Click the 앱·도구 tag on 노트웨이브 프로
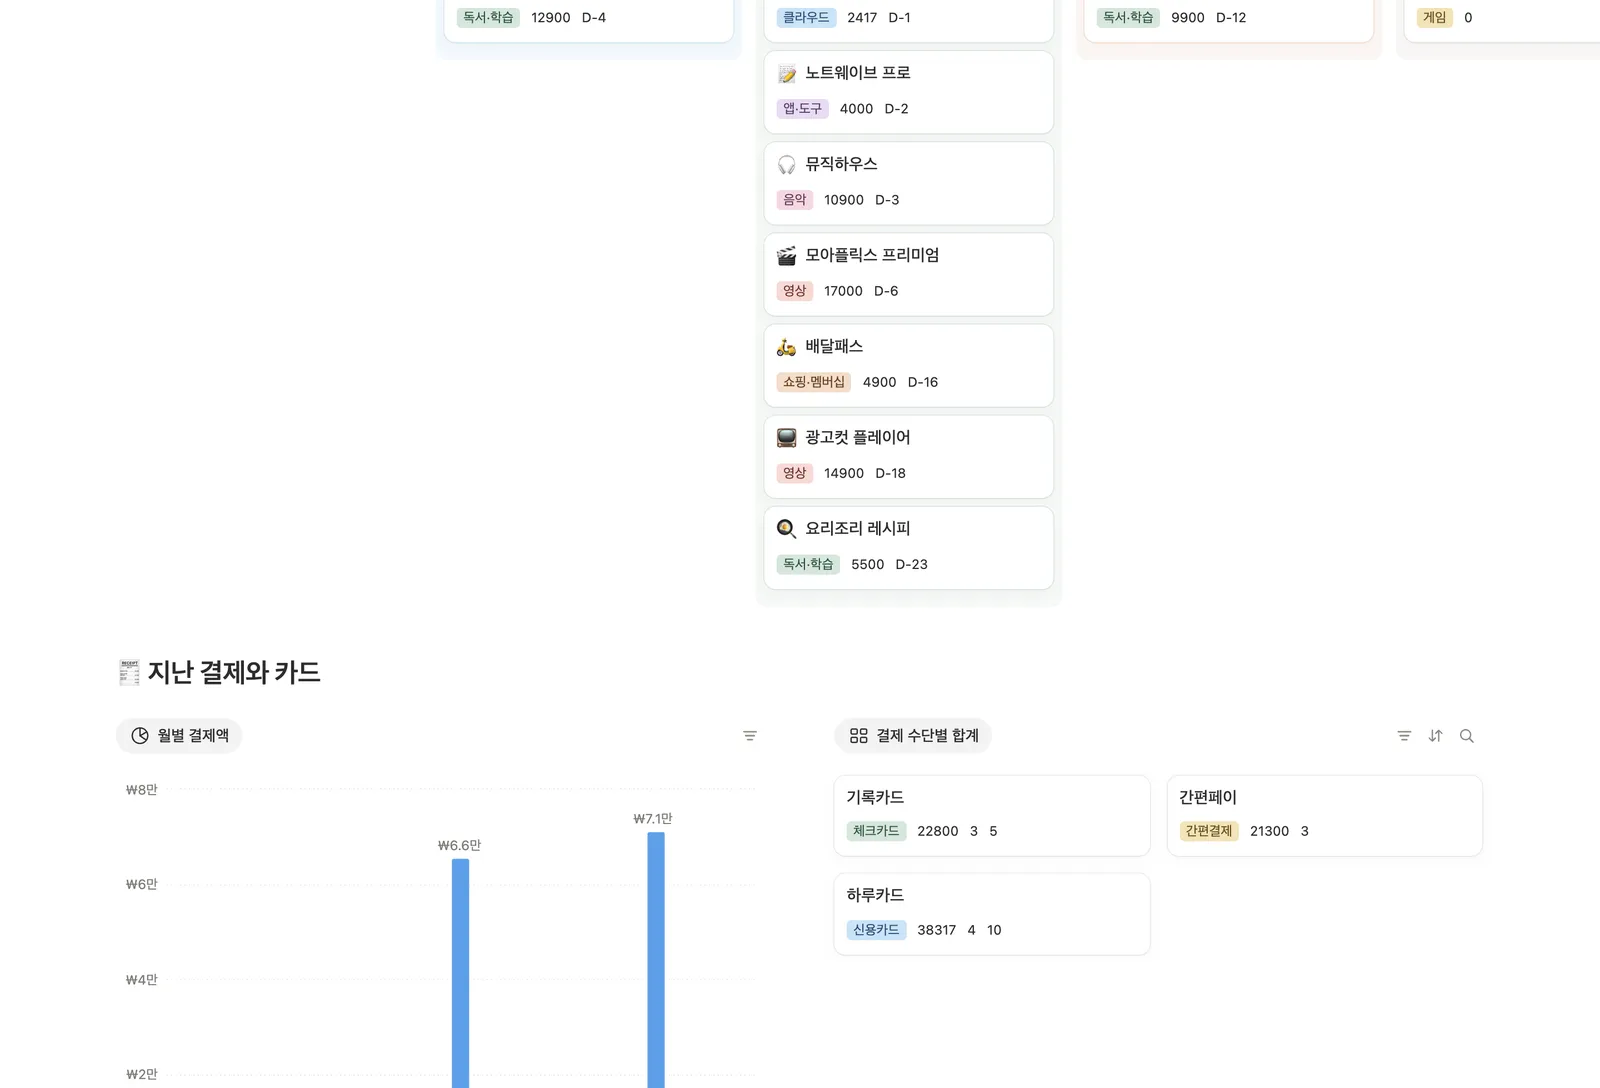The height and width of the screenshot is (1088, 1600). [x=802, y=109]
